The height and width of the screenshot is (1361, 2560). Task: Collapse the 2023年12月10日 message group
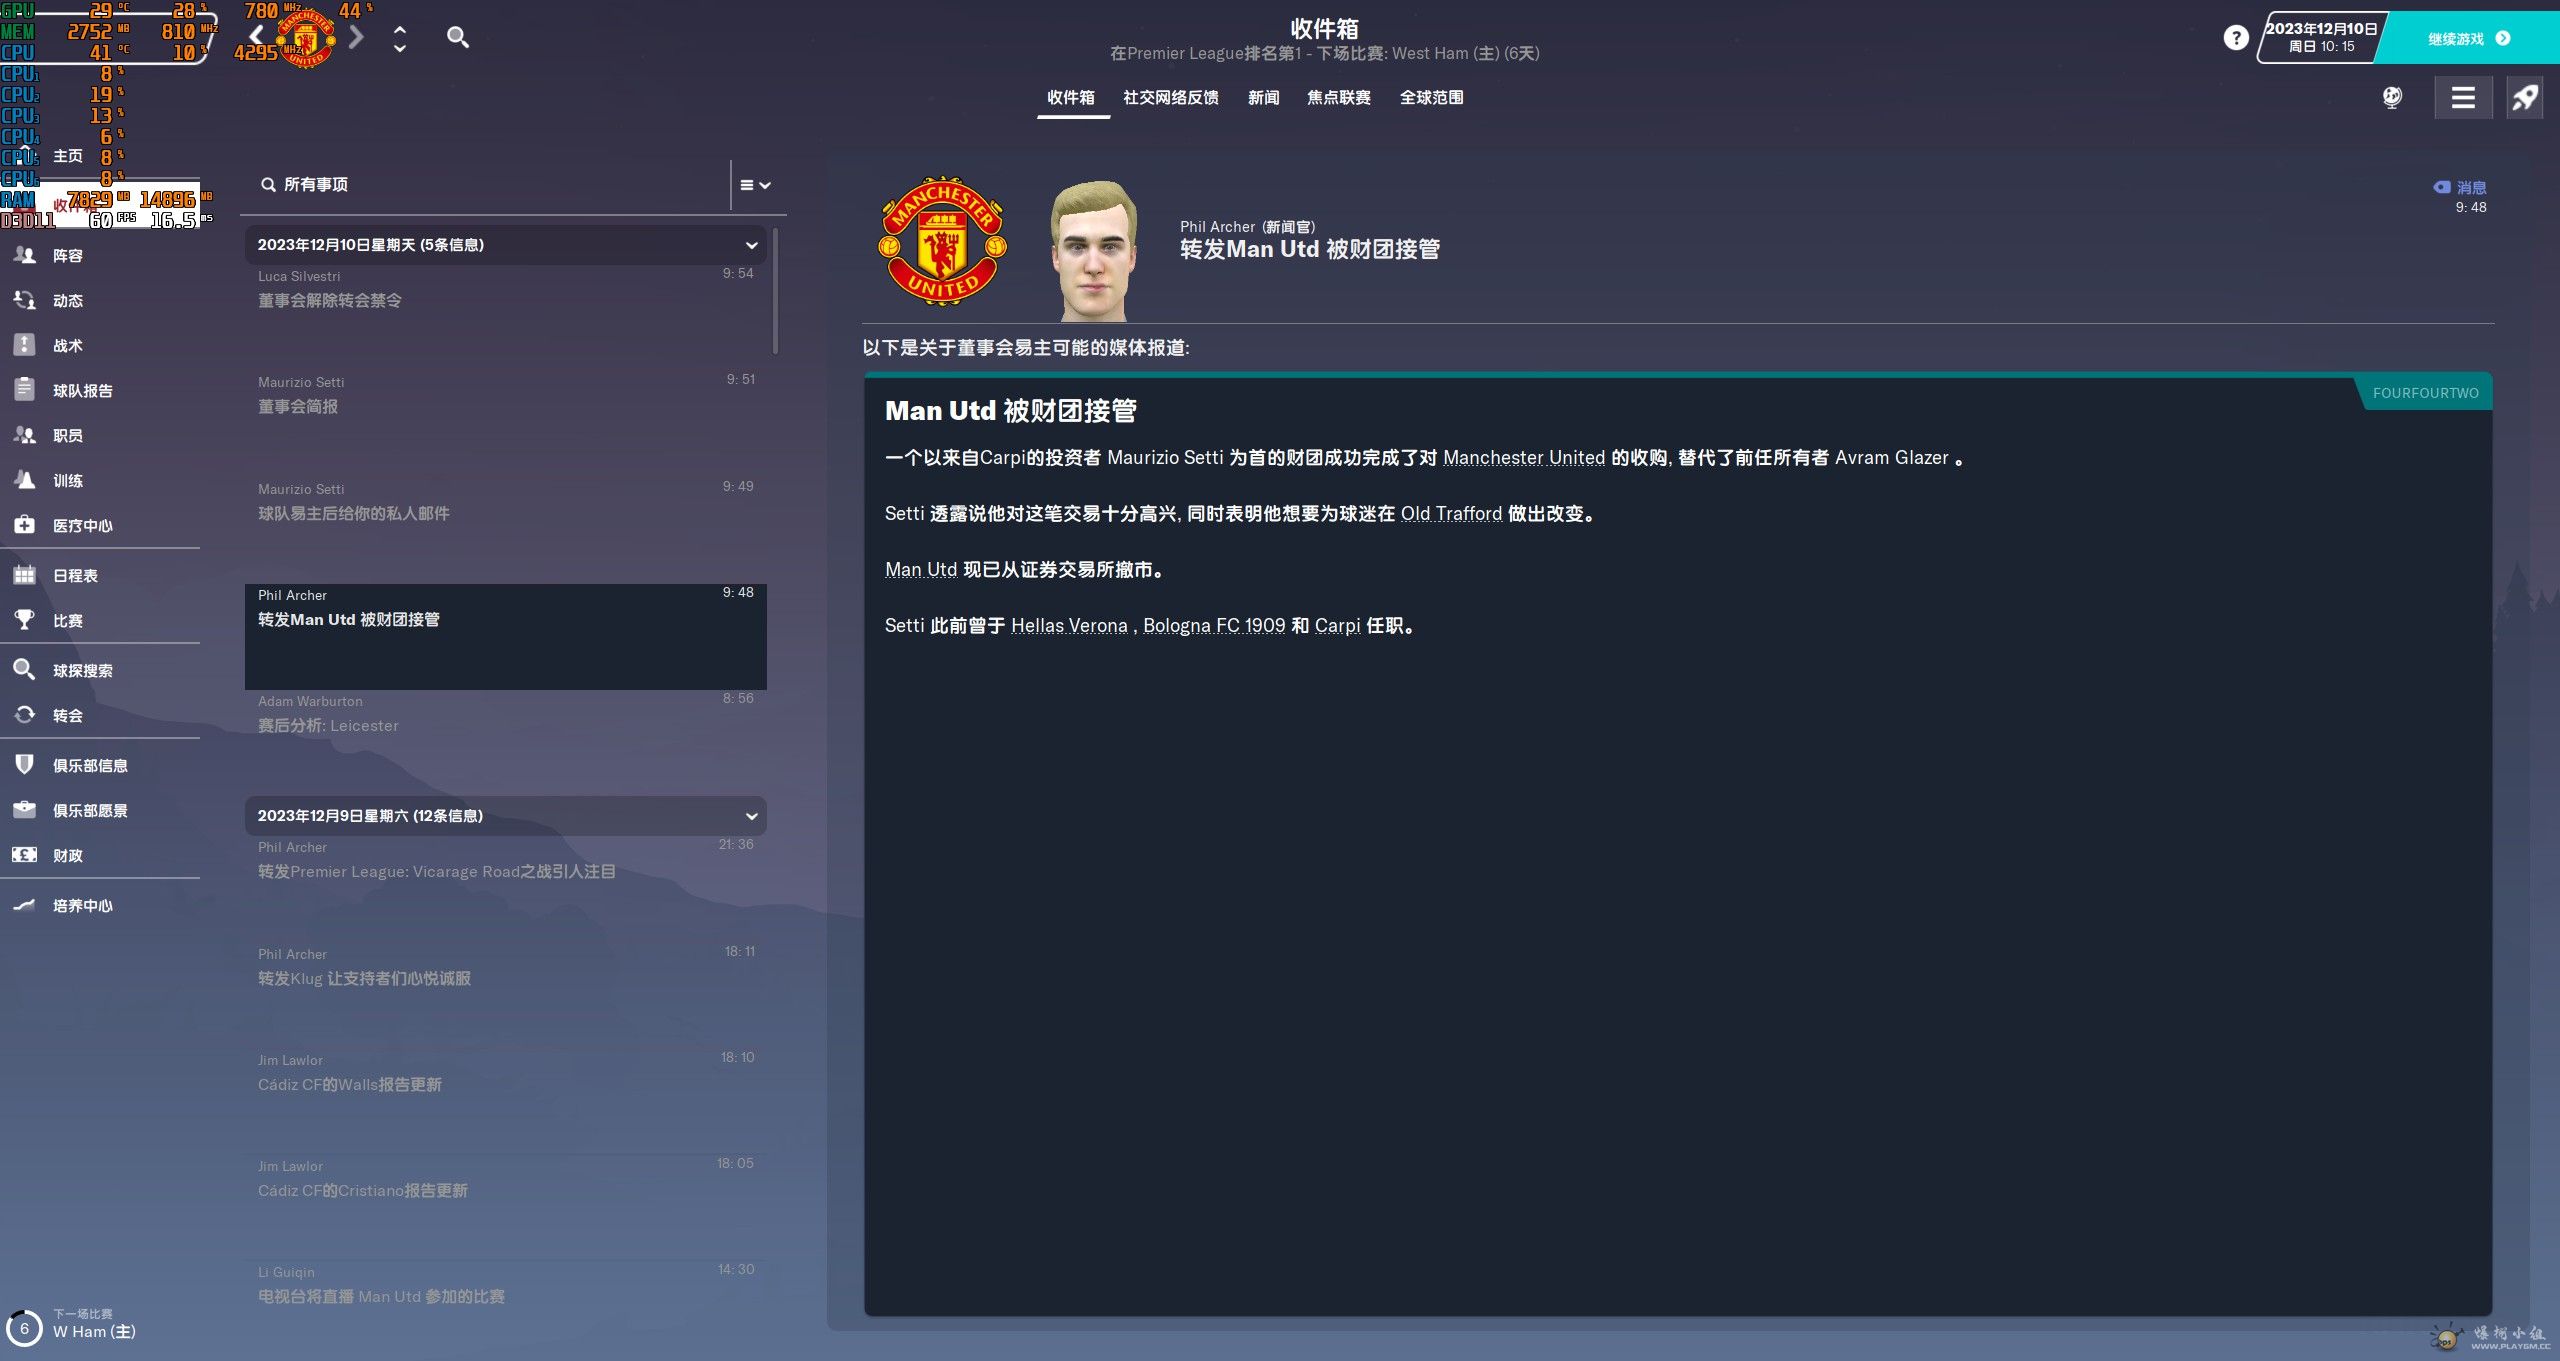tap(751, 245)
